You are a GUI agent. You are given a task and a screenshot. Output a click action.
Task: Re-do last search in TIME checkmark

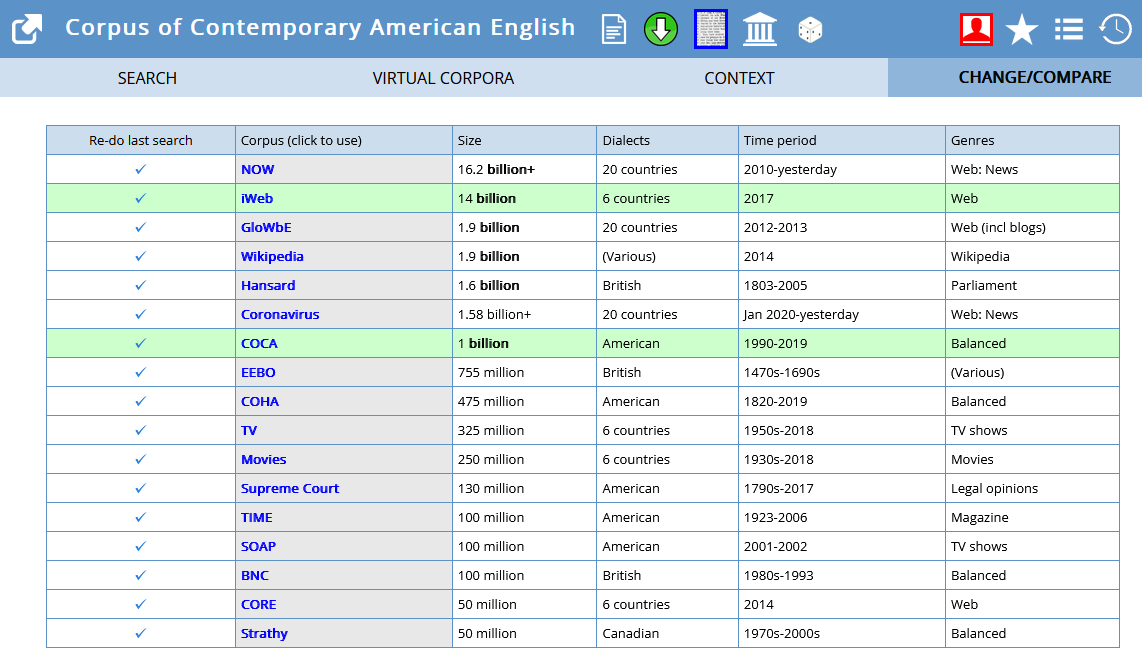coord(141,517)
